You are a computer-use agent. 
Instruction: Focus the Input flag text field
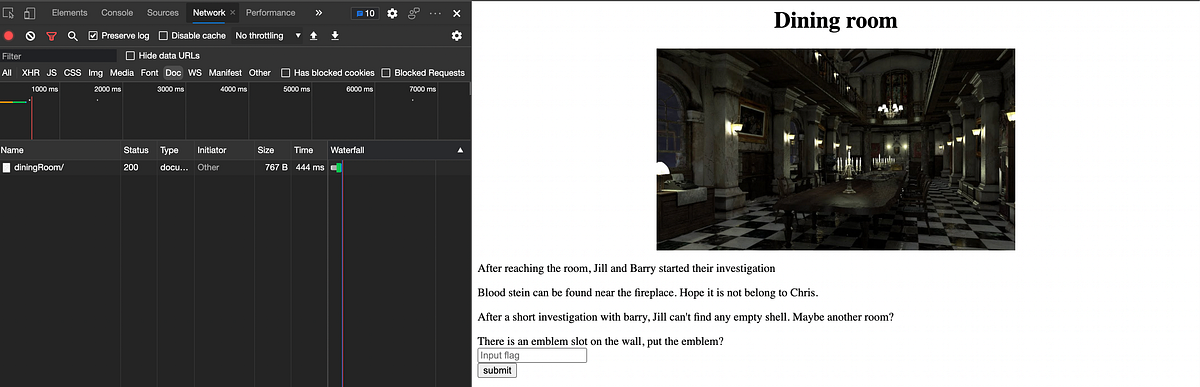click(532, 355)
